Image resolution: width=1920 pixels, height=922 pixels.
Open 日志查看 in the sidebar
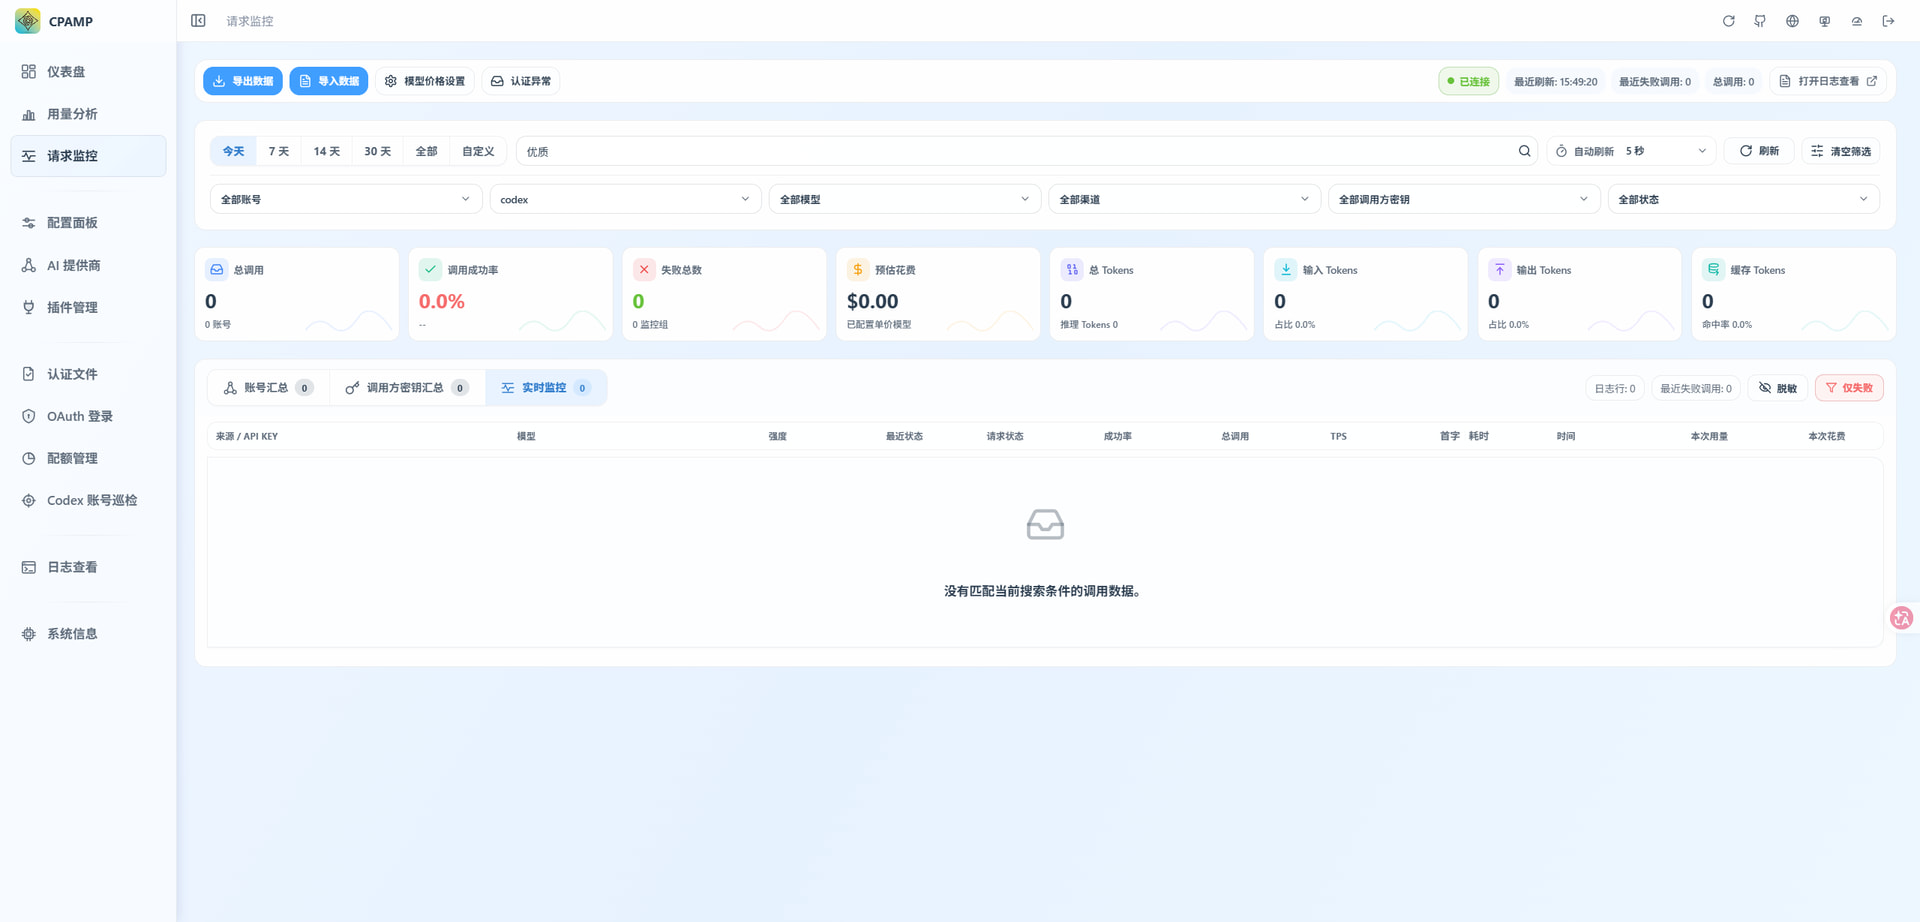pos(88,567)
